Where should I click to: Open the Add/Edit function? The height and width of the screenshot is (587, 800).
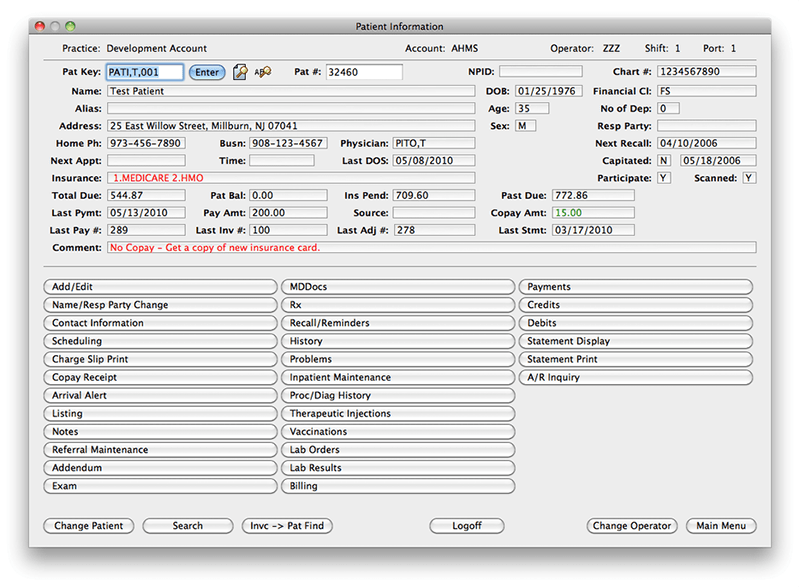[x=160, y=286]
